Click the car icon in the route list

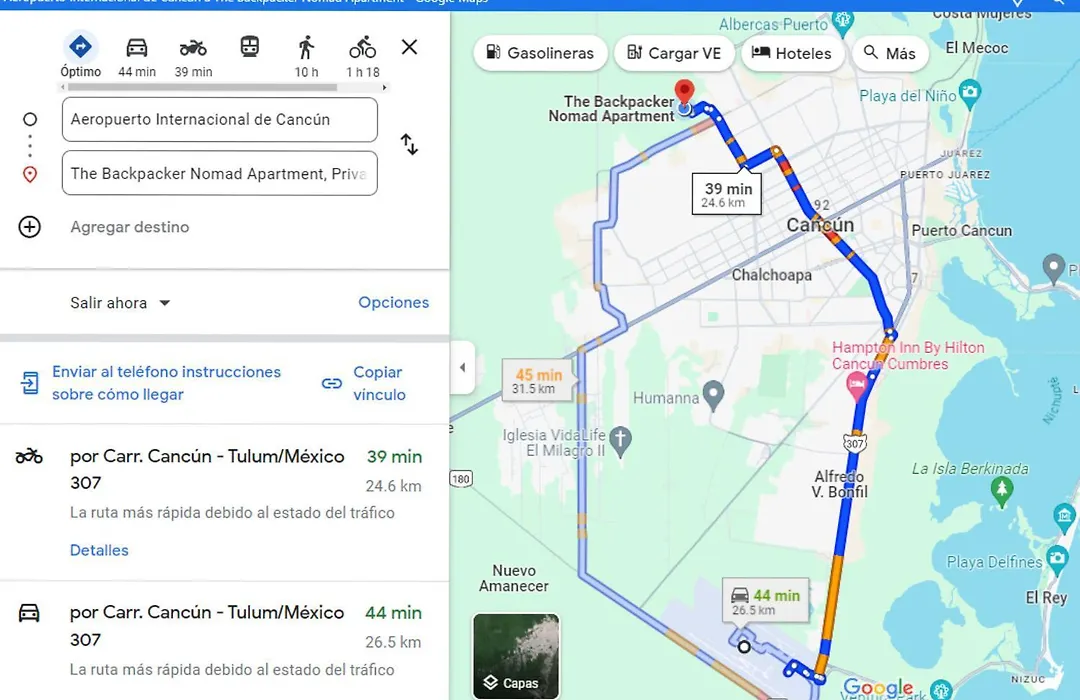[29, 613]
